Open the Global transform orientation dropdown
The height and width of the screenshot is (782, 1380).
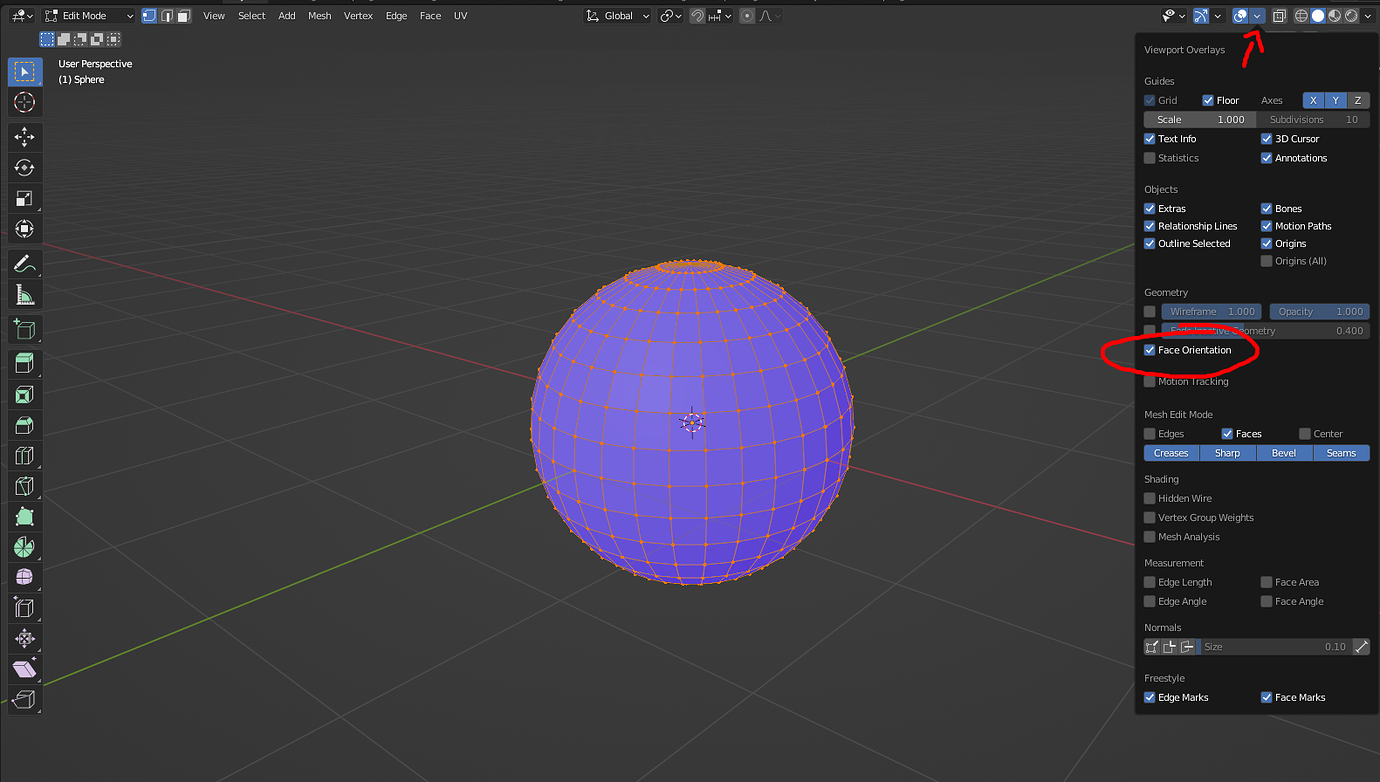click(617, 15)
